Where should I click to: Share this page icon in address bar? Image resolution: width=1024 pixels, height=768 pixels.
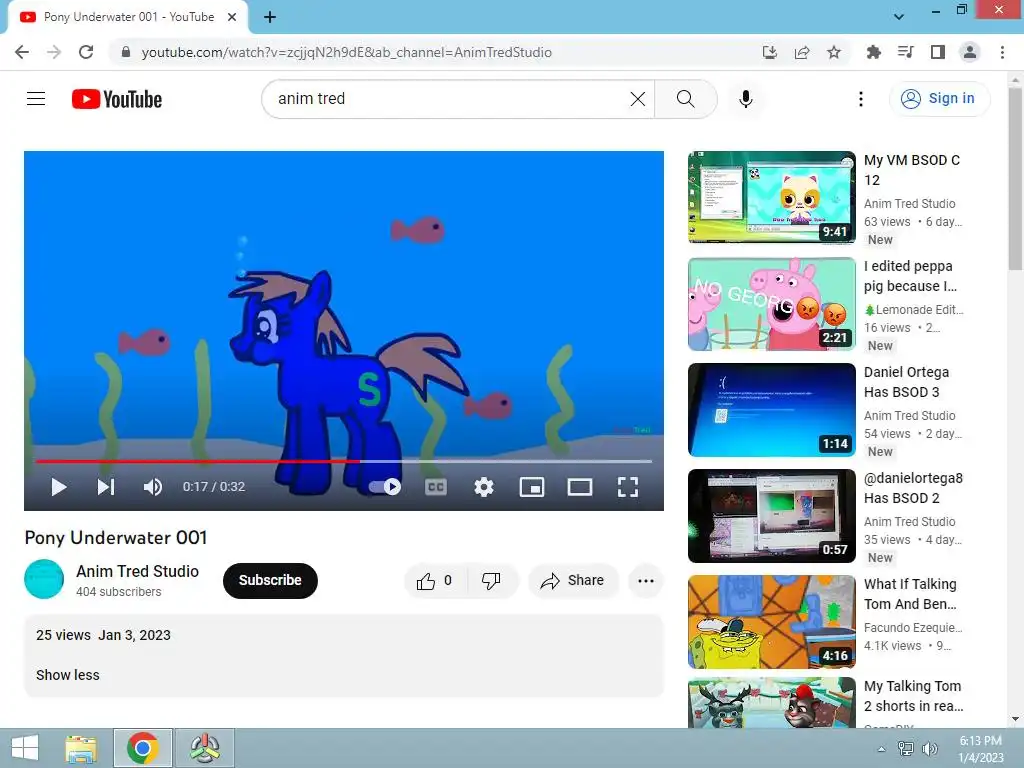[802, 52]
